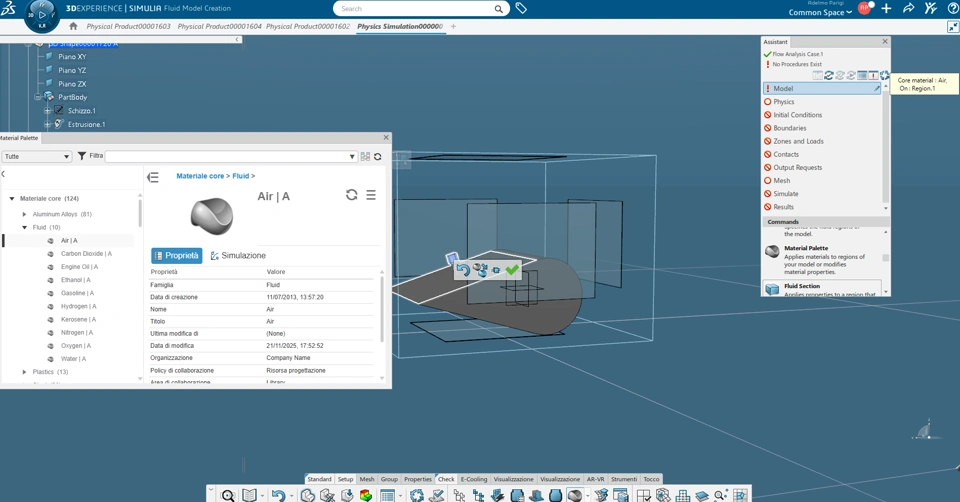Click the Materiale core breadcrumb link
Viewport: 960px width, 502px height.
click(200, 176)
